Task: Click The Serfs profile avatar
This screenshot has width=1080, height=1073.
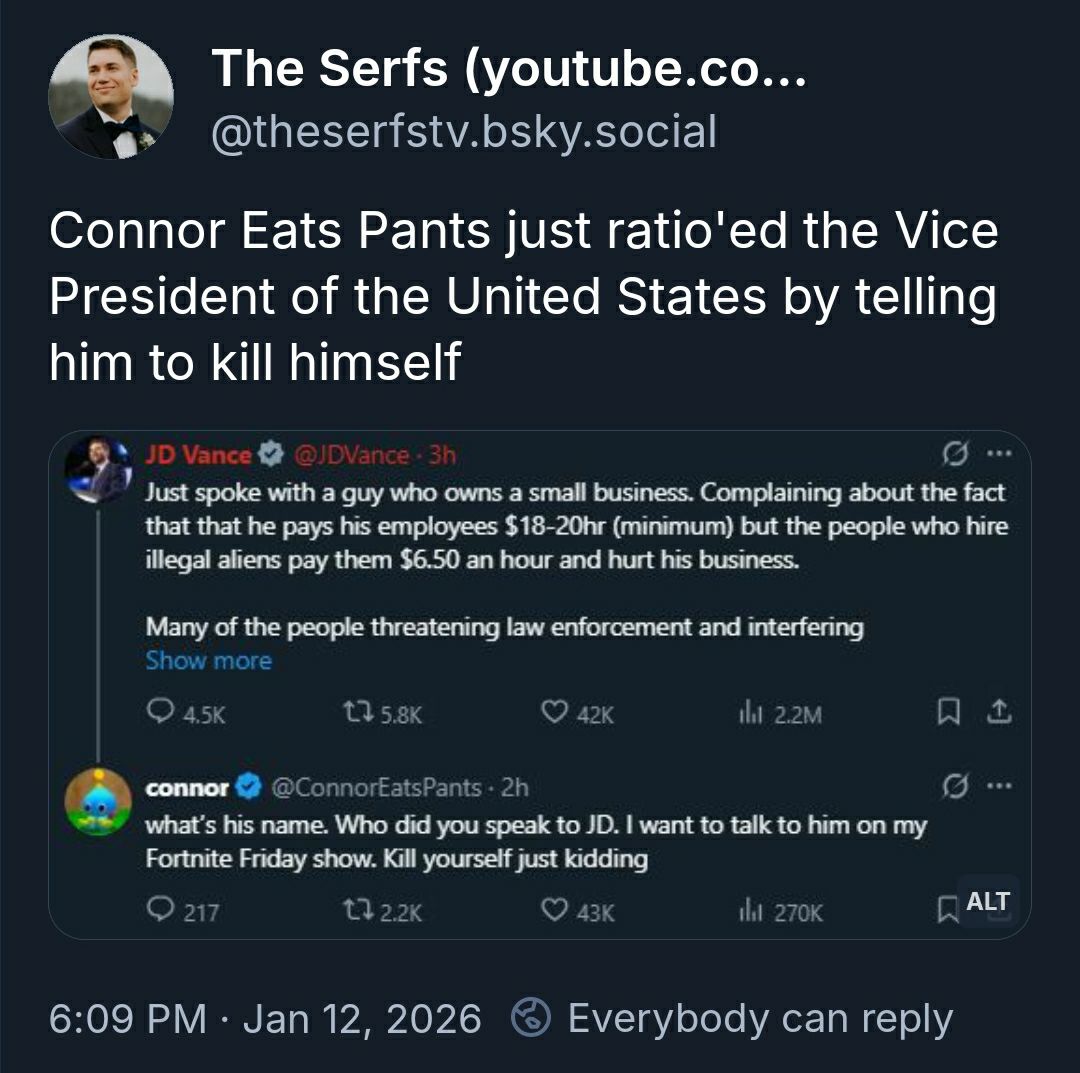Action: (111, 97)
